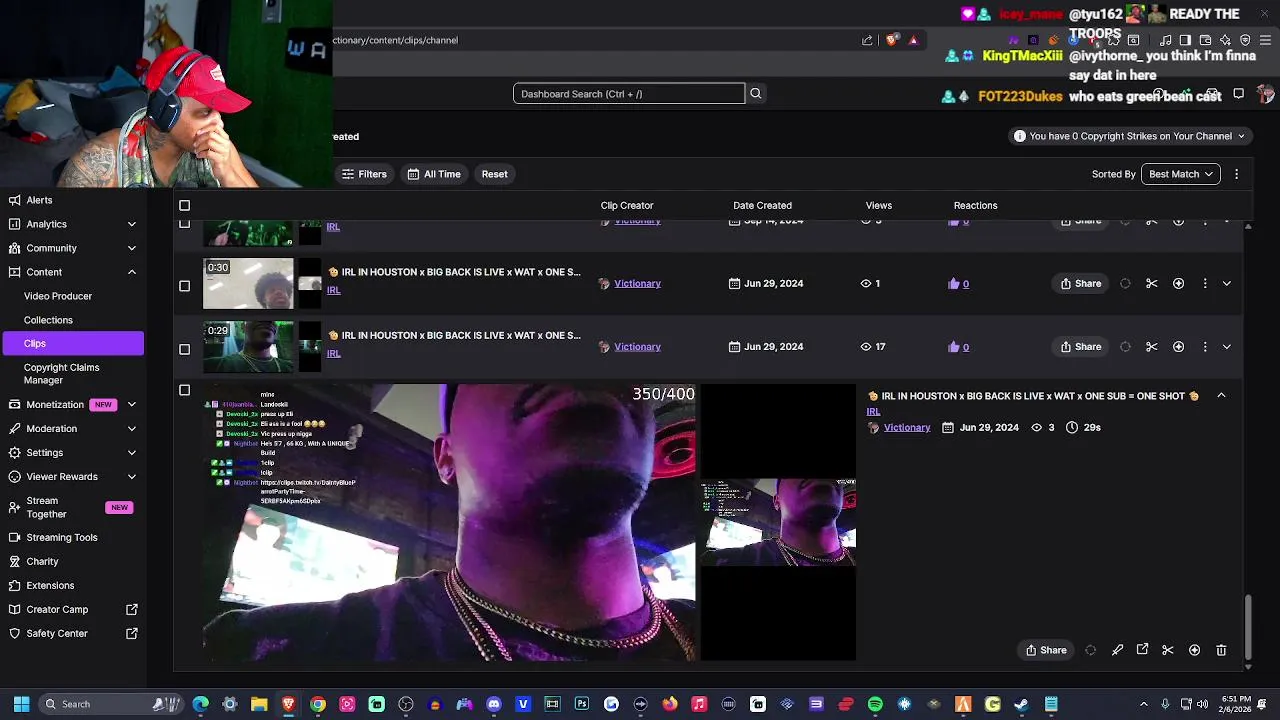Open the table options three-dot menu
Image resolution: width=1280 pixels, height=720 pixels.
[1237, 174]
